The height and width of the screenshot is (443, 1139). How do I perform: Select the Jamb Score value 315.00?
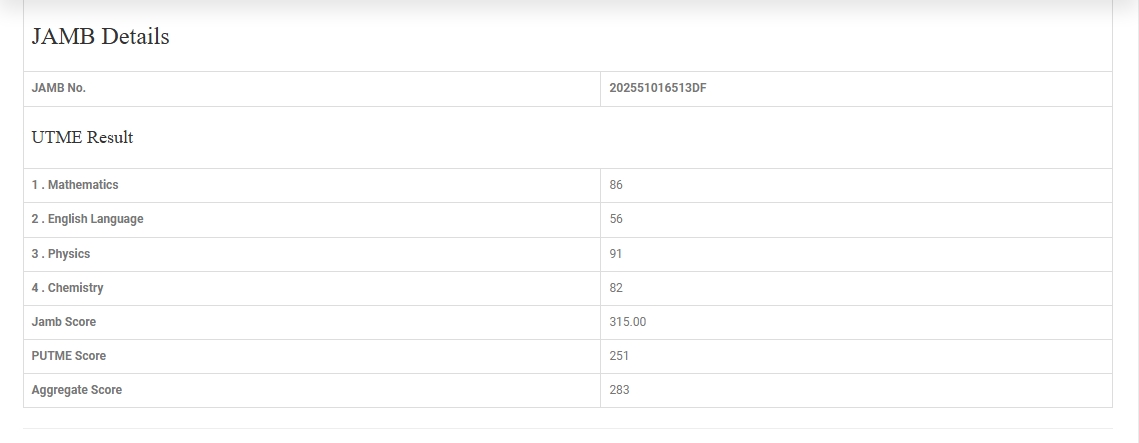click(627, 322)
